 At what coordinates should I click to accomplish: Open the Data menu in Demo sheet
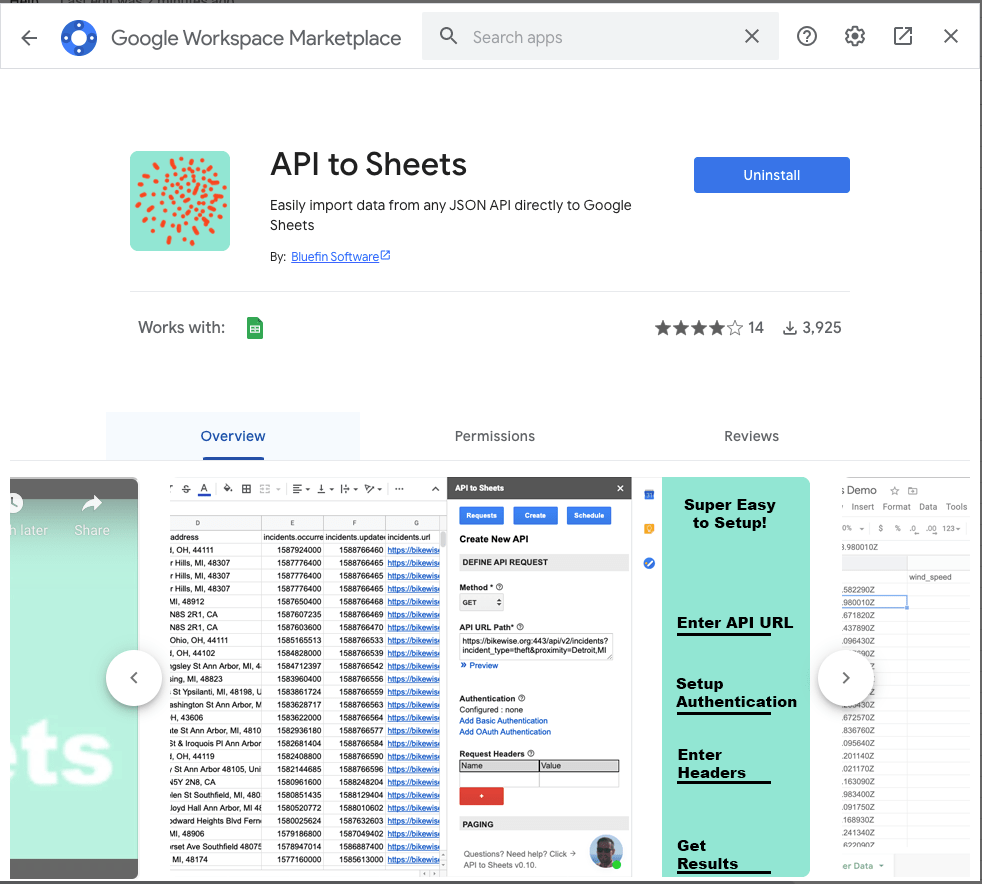pos(928,507)
